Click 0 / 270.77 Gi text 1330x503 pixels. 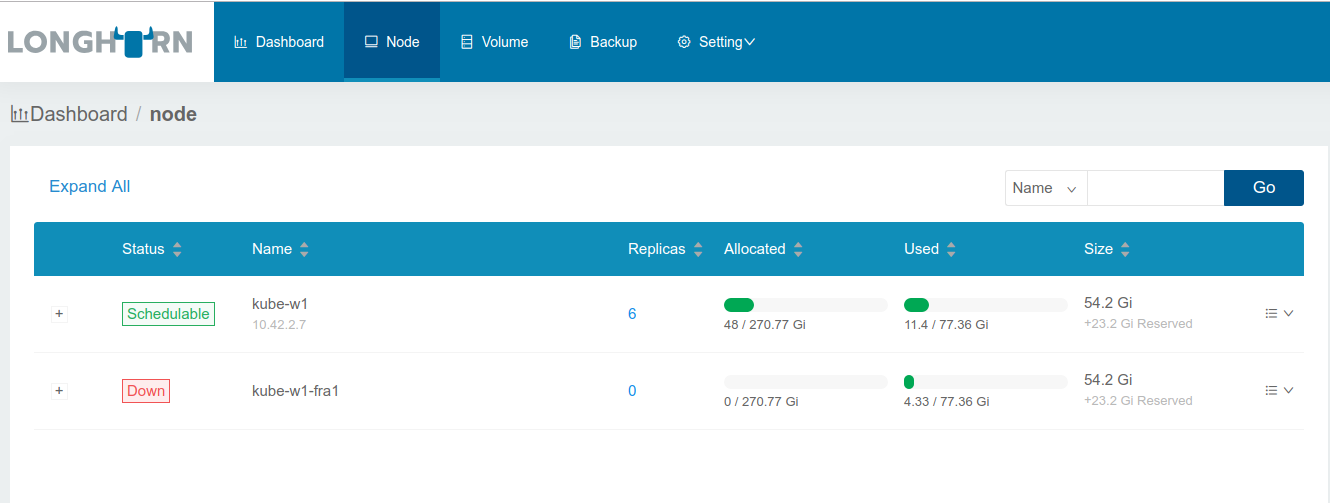click(761, 402)
